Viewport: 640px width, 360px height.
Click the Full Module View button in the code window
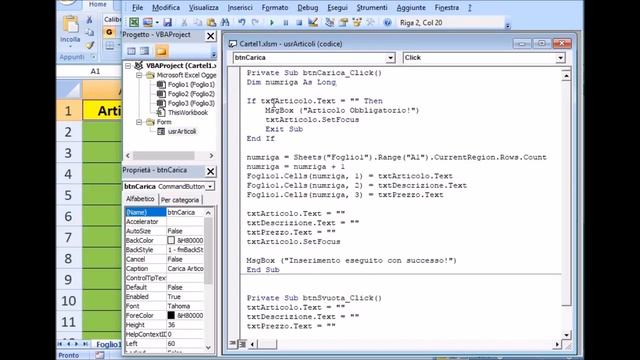click(242, 344)
